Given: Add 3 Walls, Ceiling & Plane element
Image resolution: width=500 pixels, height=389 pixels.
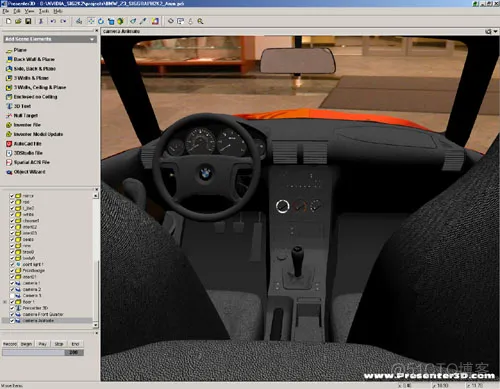Looking at the screenshot, I should pos(36,87).
